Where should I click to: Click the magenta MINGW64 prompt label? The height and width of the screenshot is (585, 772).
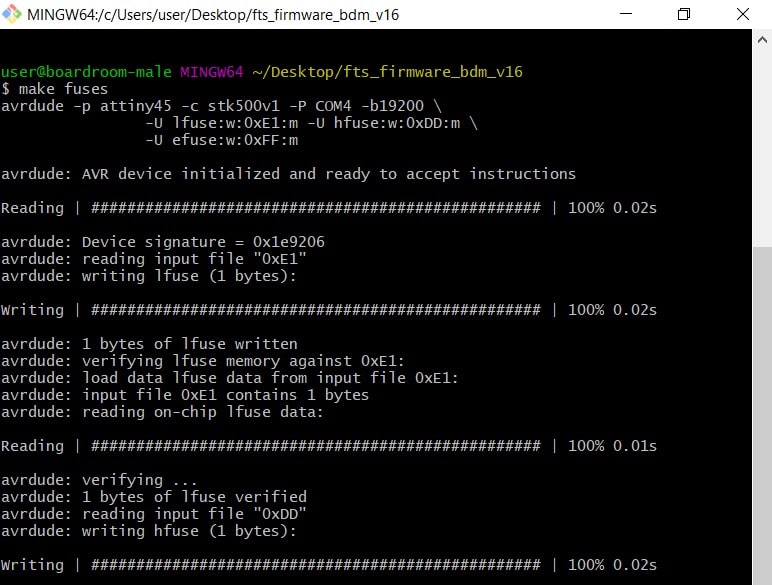click(x=212, y=72)
